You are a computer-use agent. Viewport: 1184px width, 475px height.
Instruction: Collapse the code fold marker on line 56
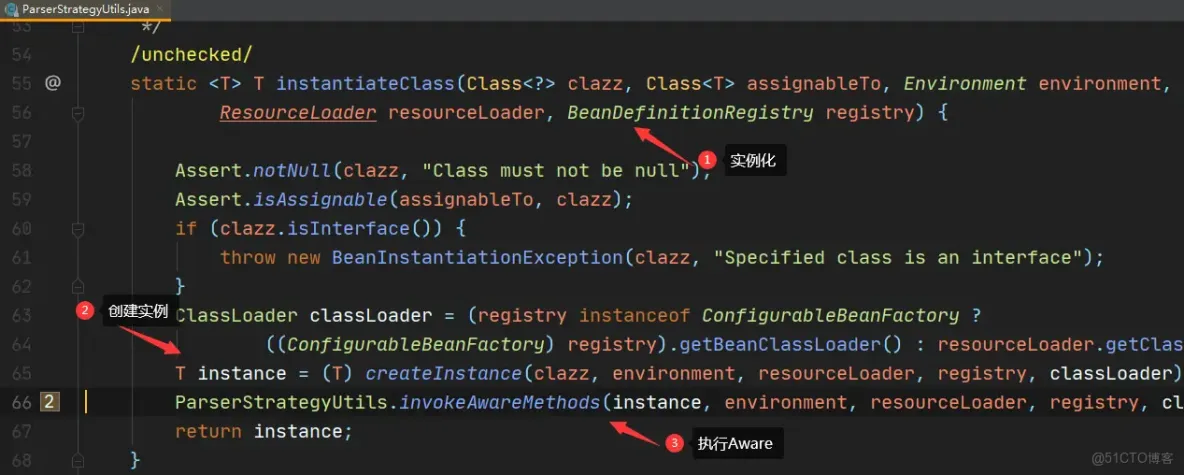[77, 113]
